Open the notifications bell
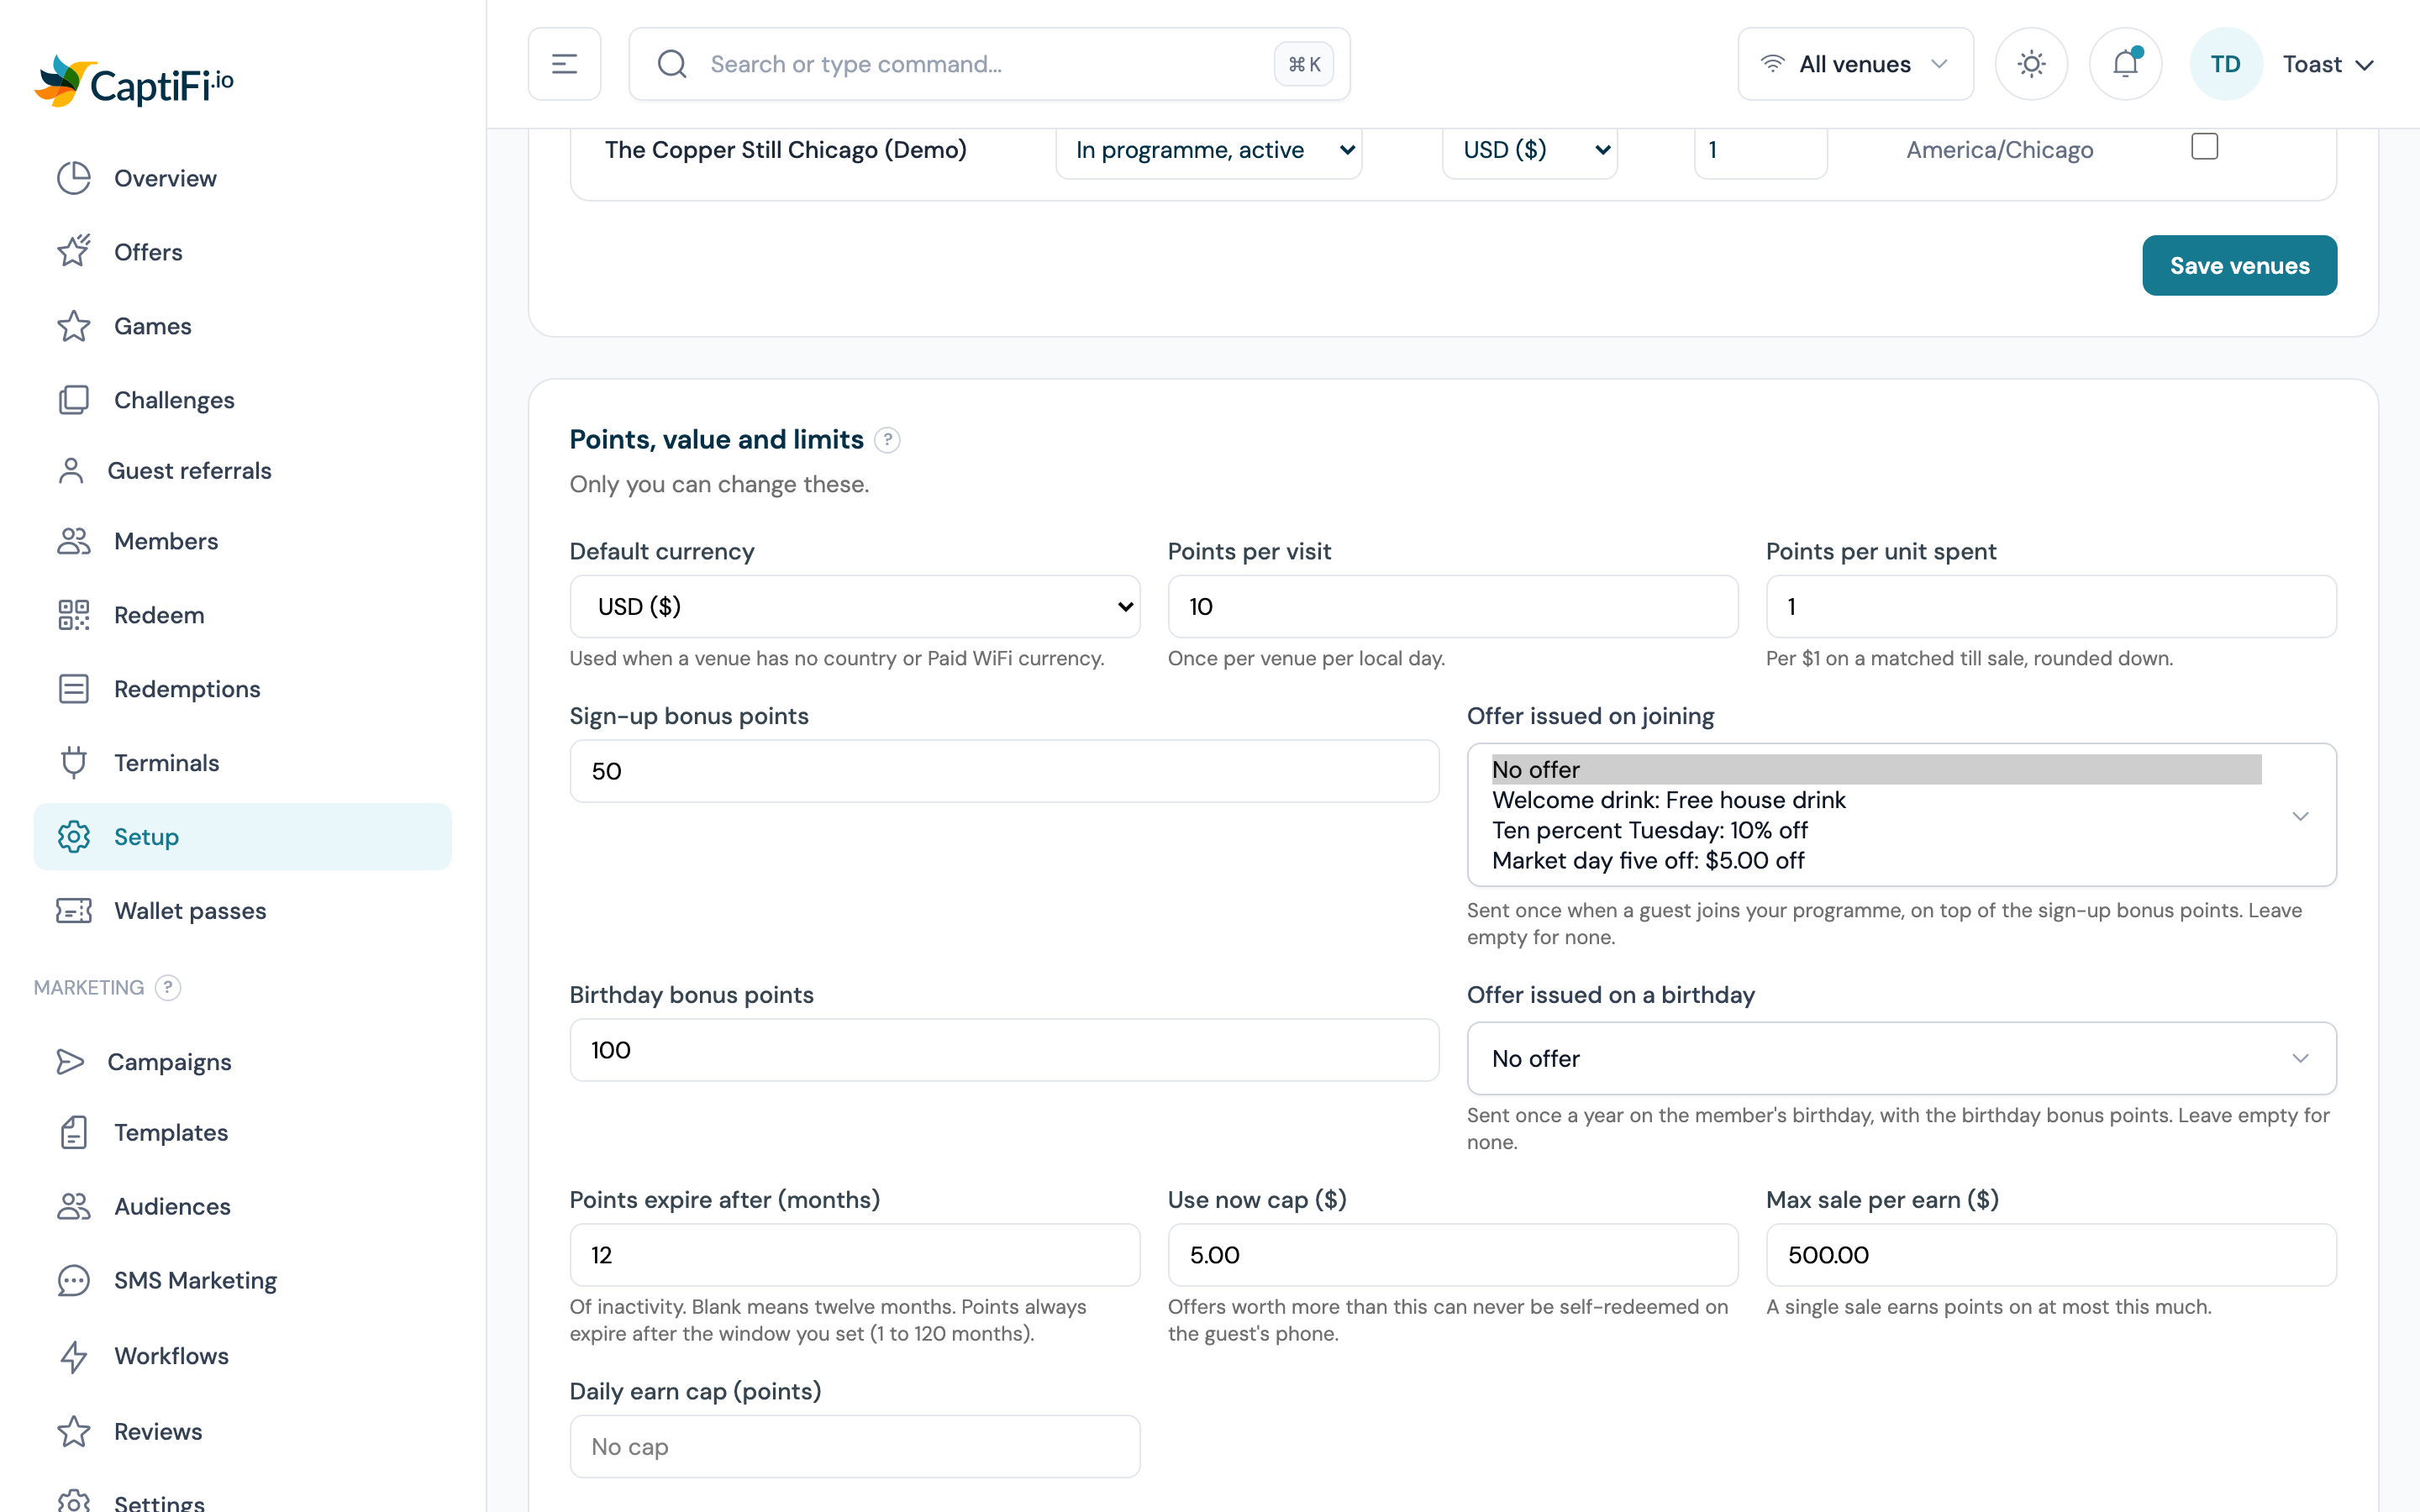The image size is (2420, 1512). click(x=2125, y=64)
